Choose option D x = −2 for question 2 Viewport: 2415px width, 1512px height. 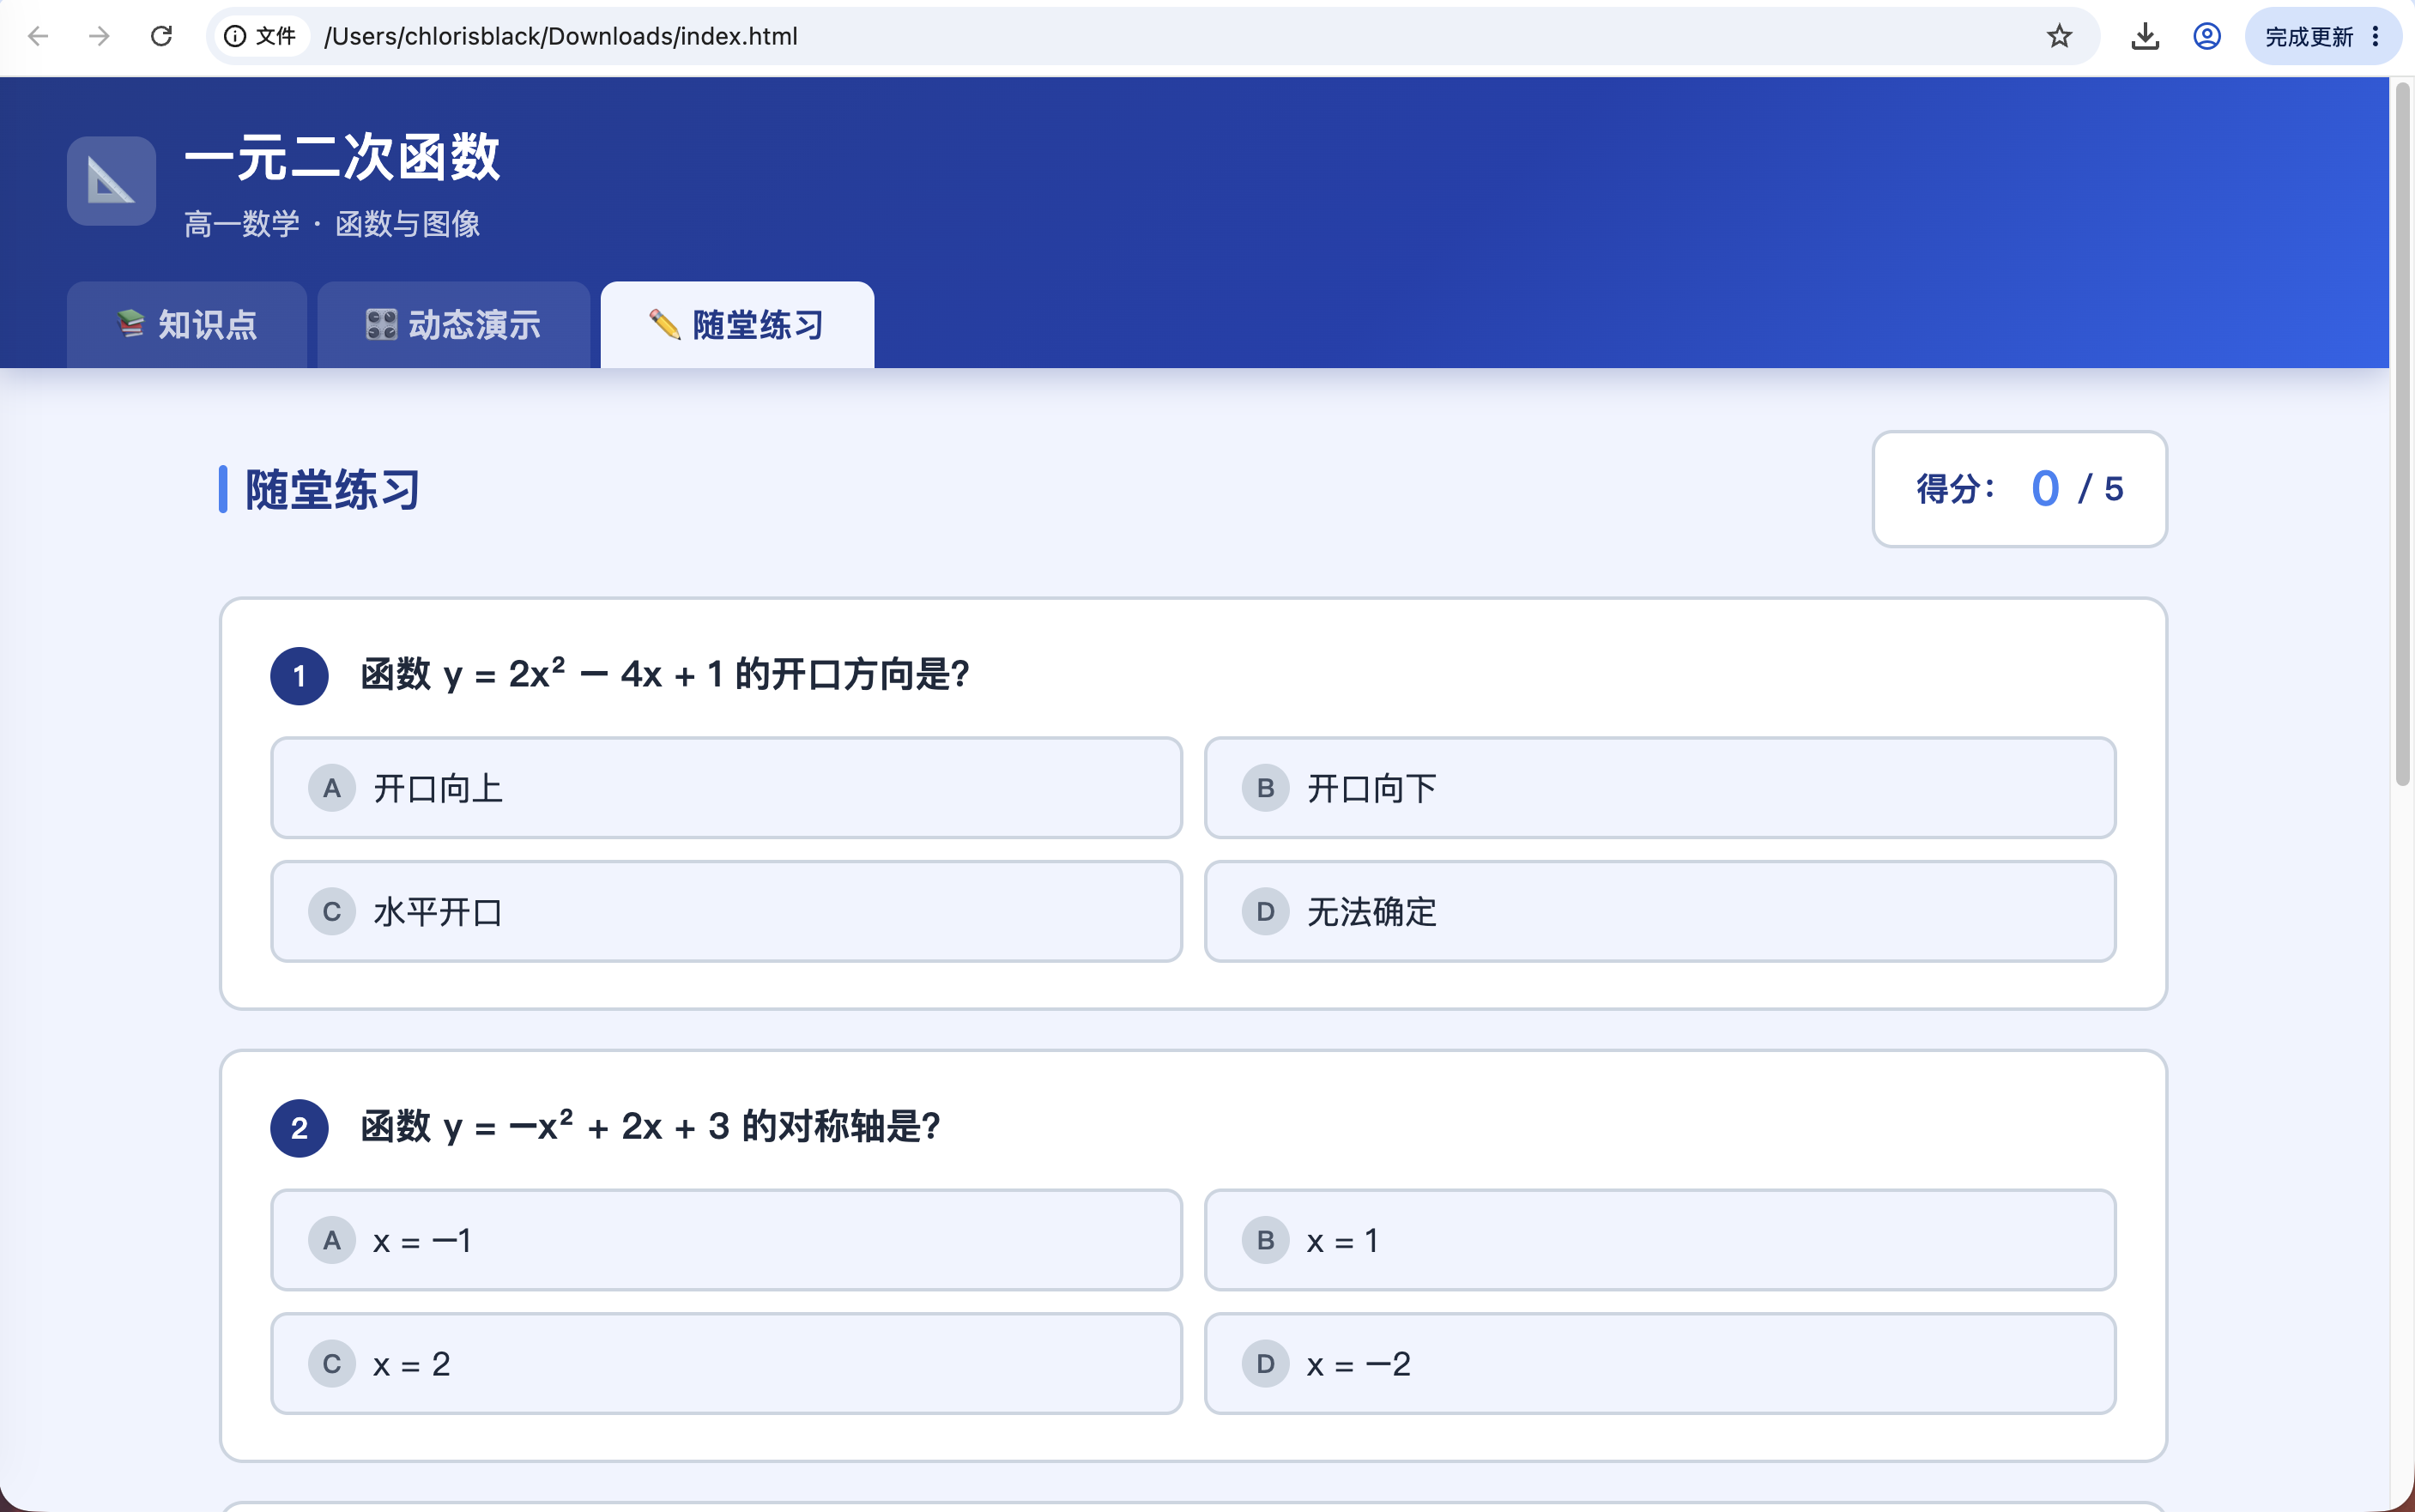[1660, 1363]
